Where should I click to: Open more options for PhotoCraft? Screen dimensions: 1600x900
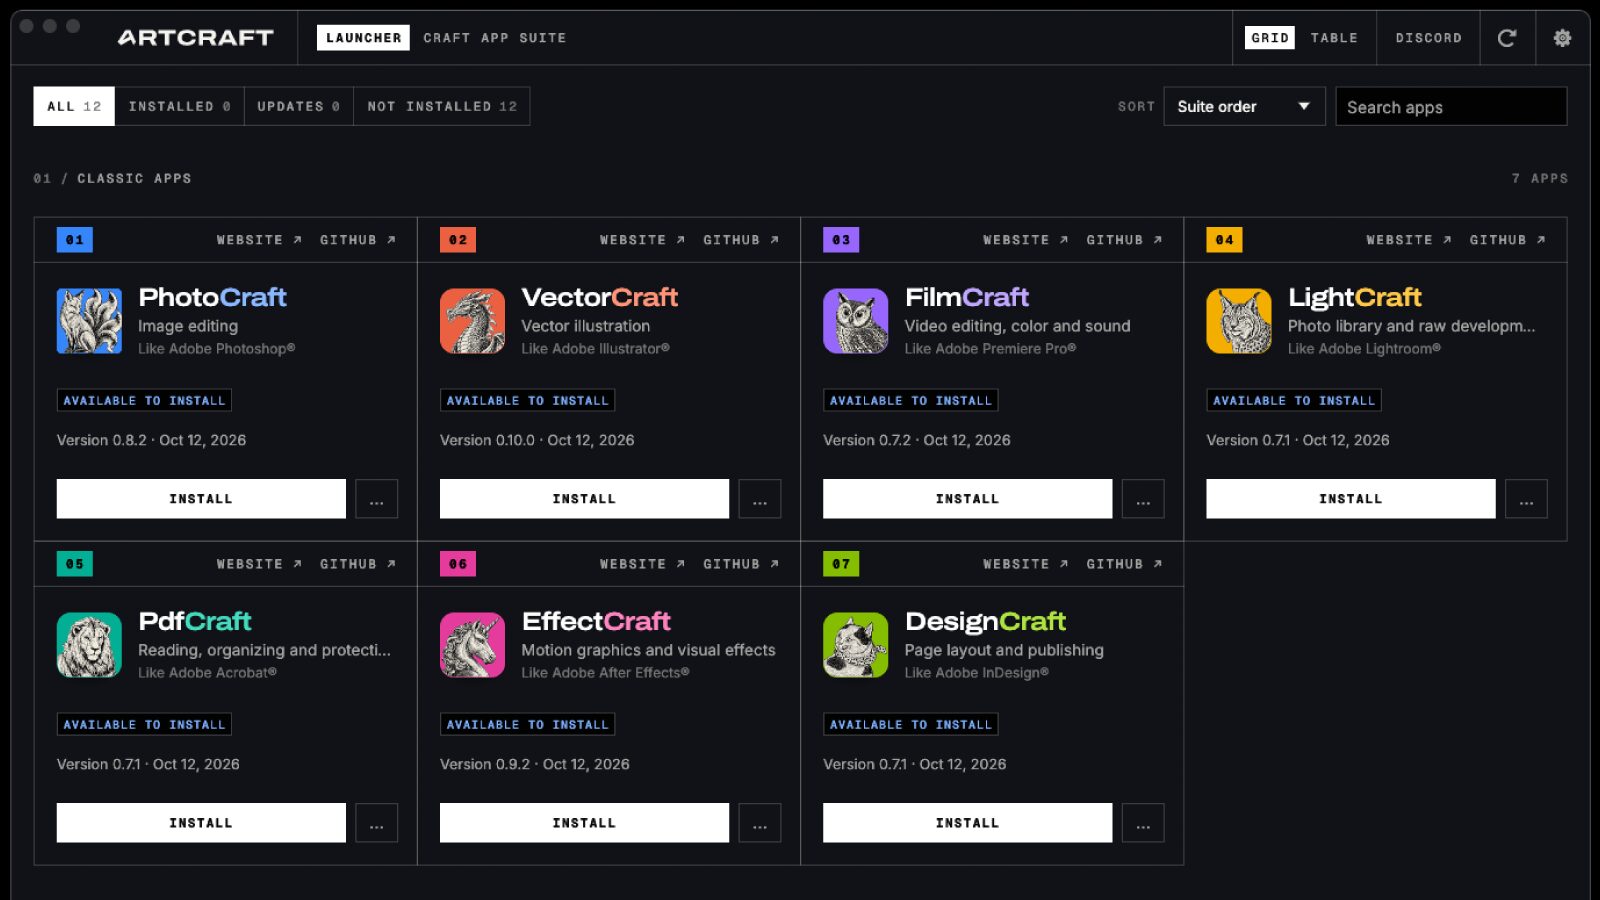(377, 499)
